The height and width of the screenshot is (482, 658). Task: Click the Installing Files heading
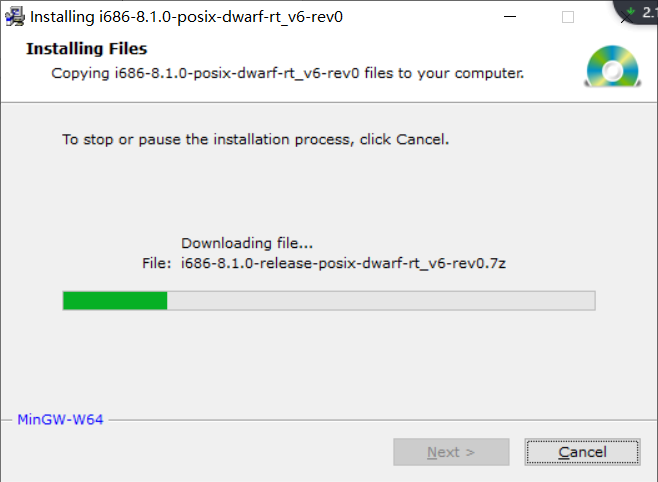click(86, 49)
